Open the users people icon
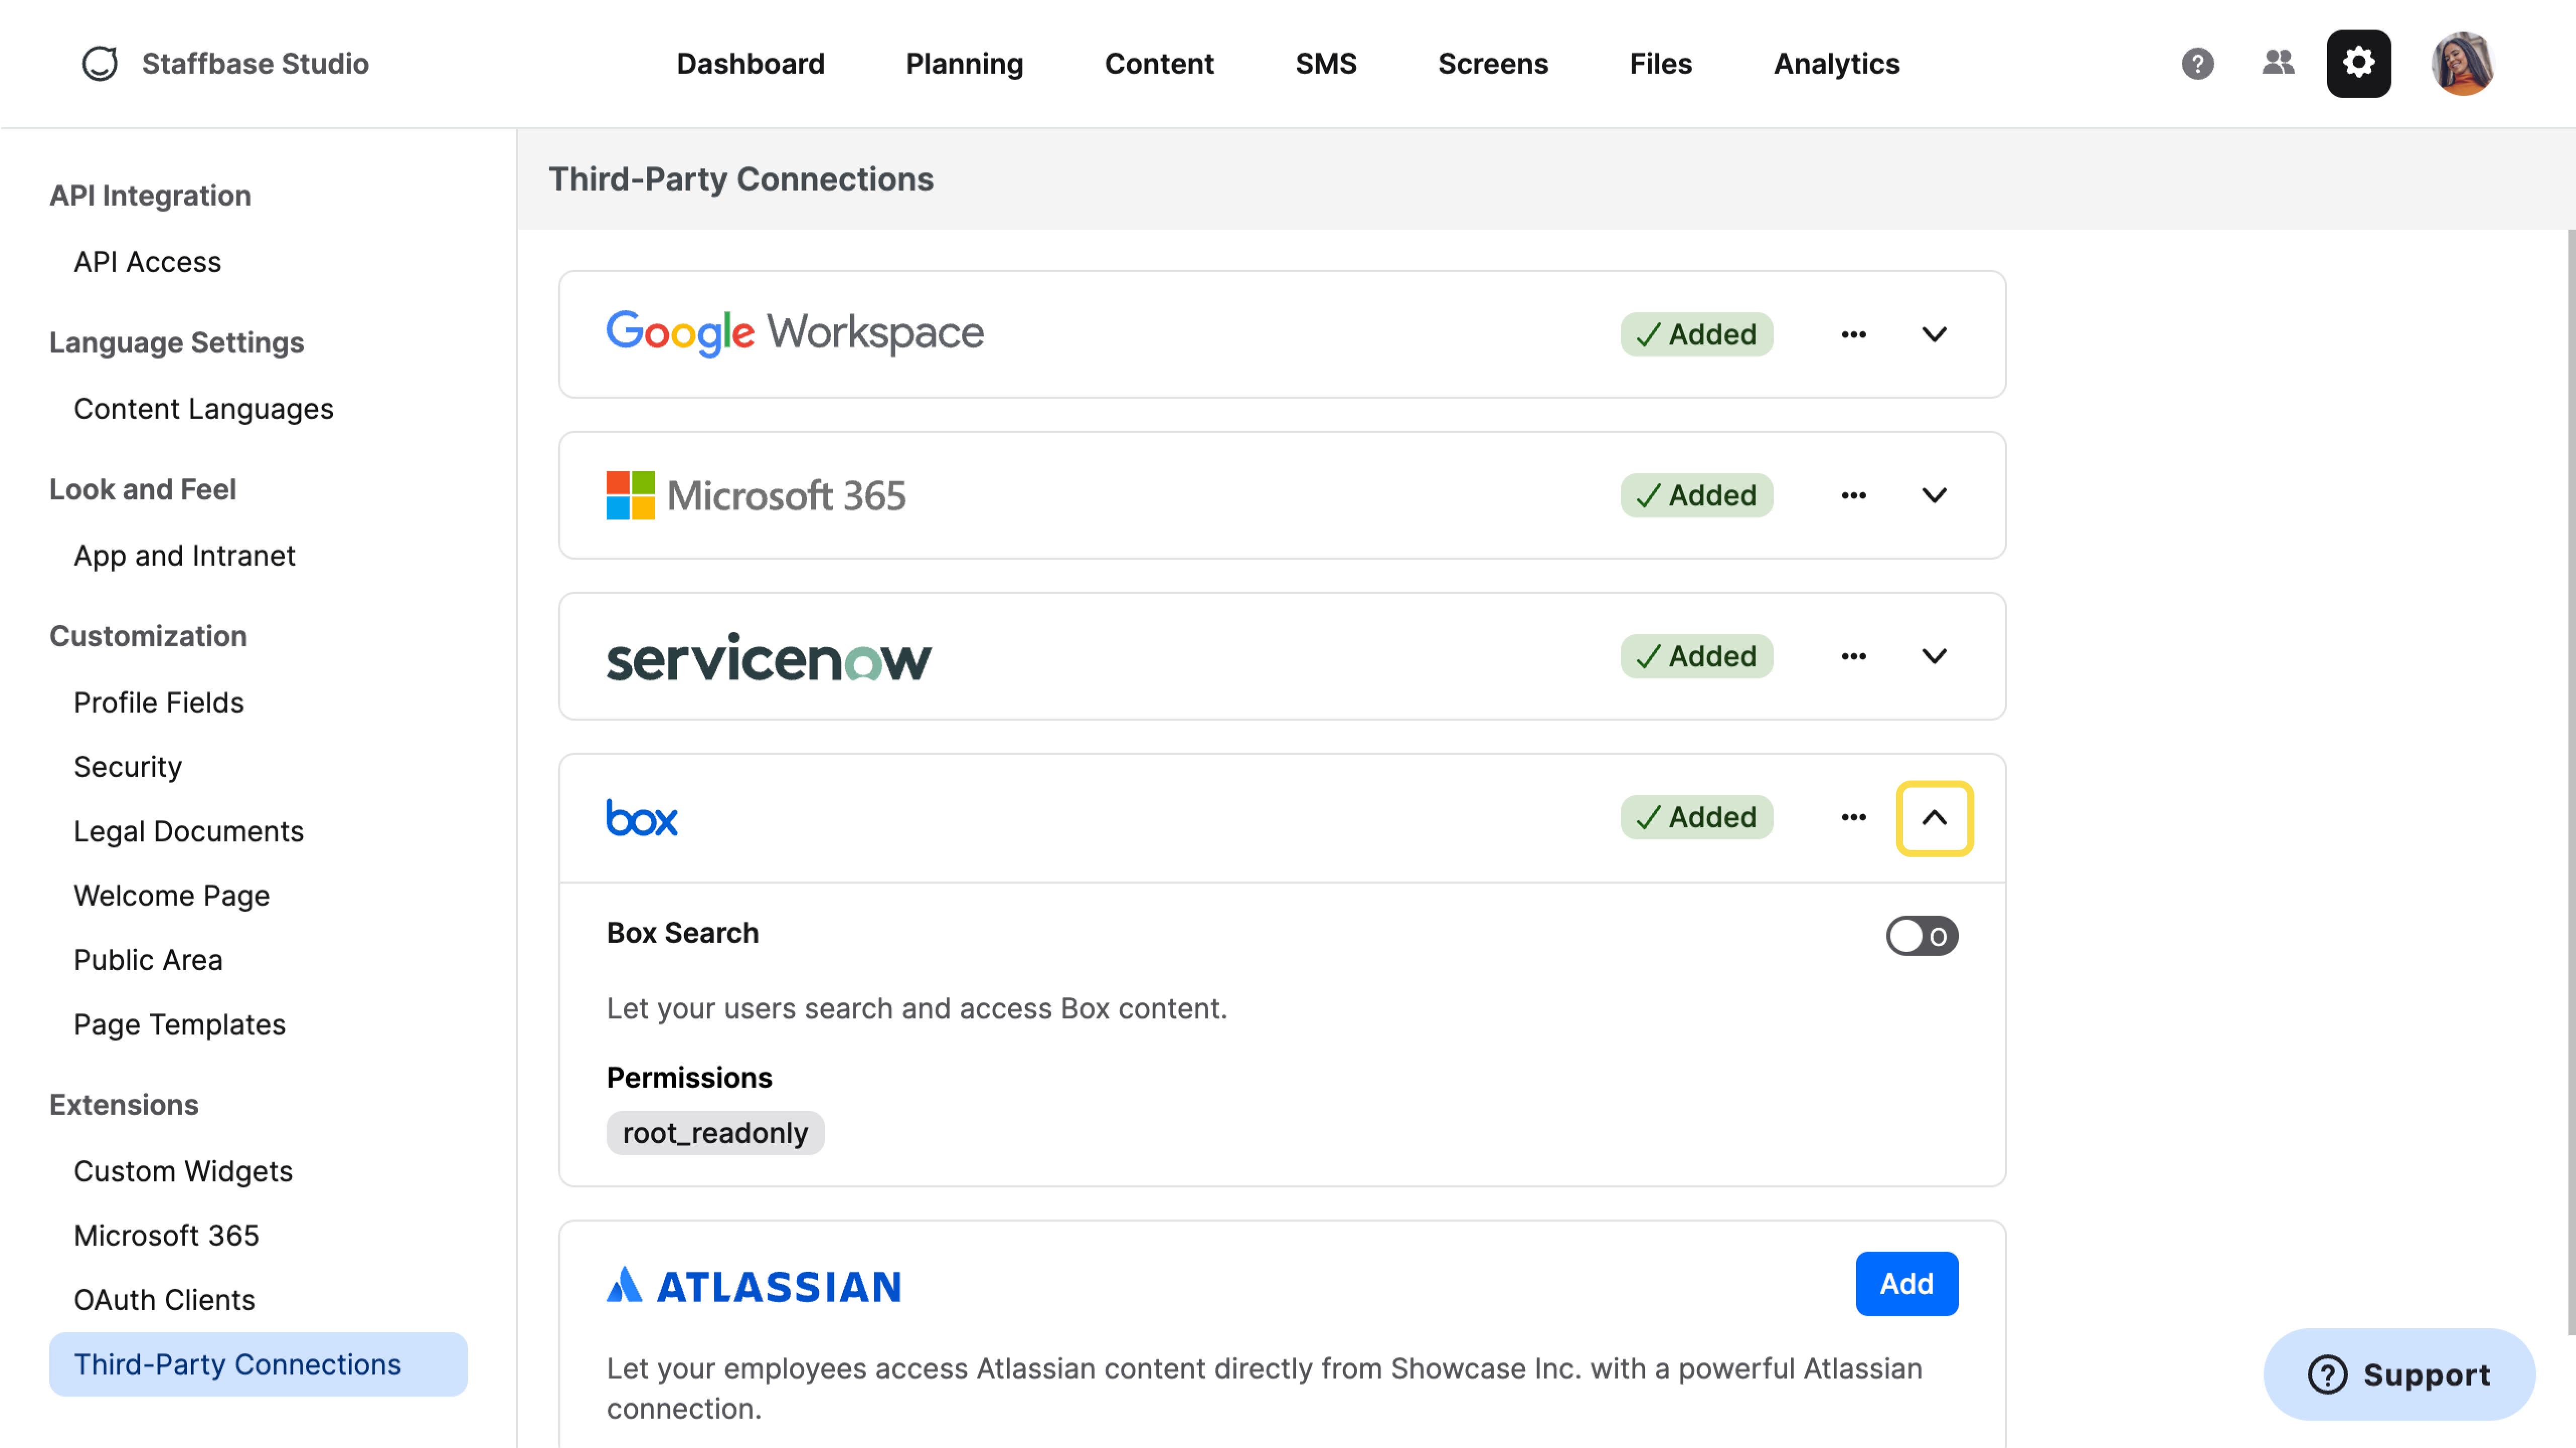Screen dimensions: 2576x1448 tap(2278, 63)
